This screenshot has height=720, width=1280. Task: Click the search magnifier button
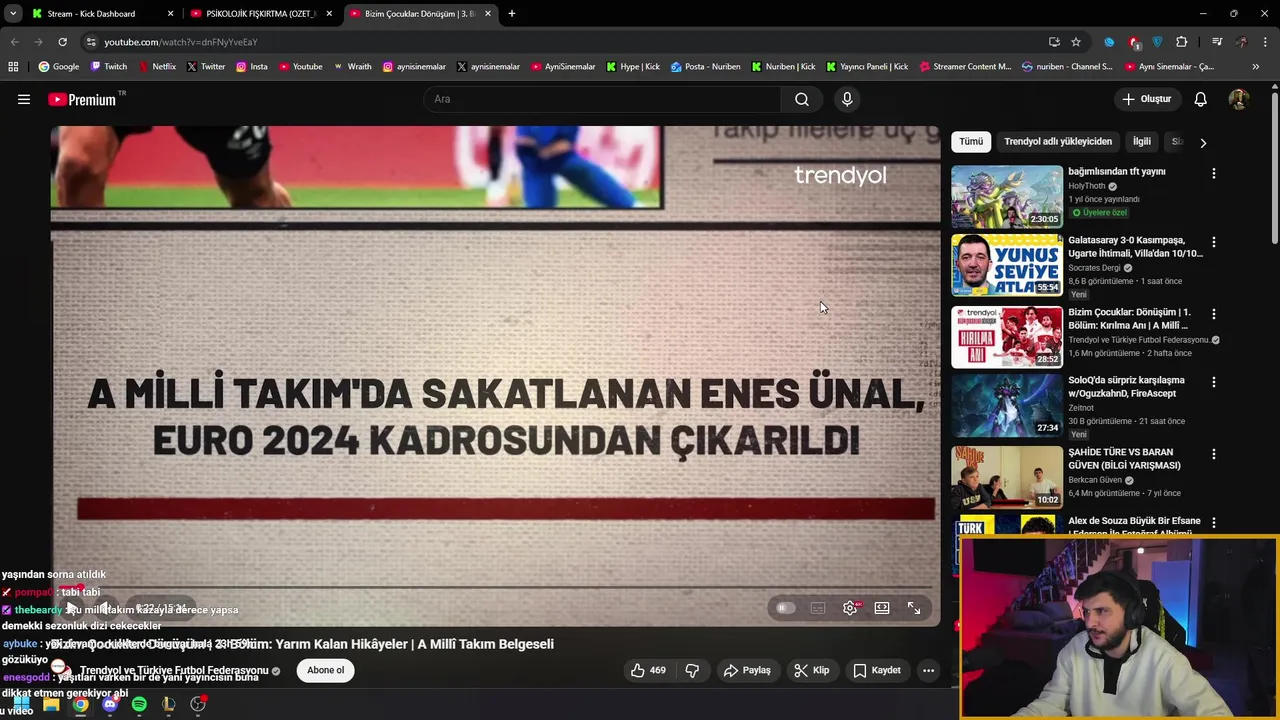[x=802, y=99]
